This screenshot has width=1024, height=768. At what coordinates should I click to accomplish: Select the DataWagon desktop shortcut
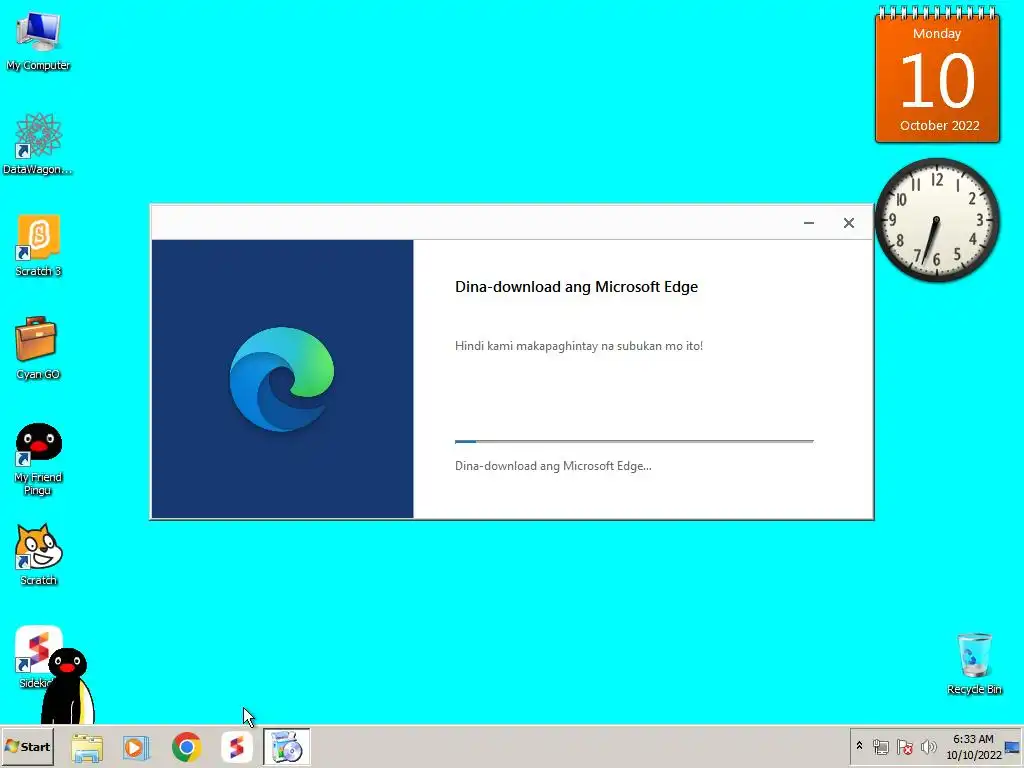(x=38, y=144)
